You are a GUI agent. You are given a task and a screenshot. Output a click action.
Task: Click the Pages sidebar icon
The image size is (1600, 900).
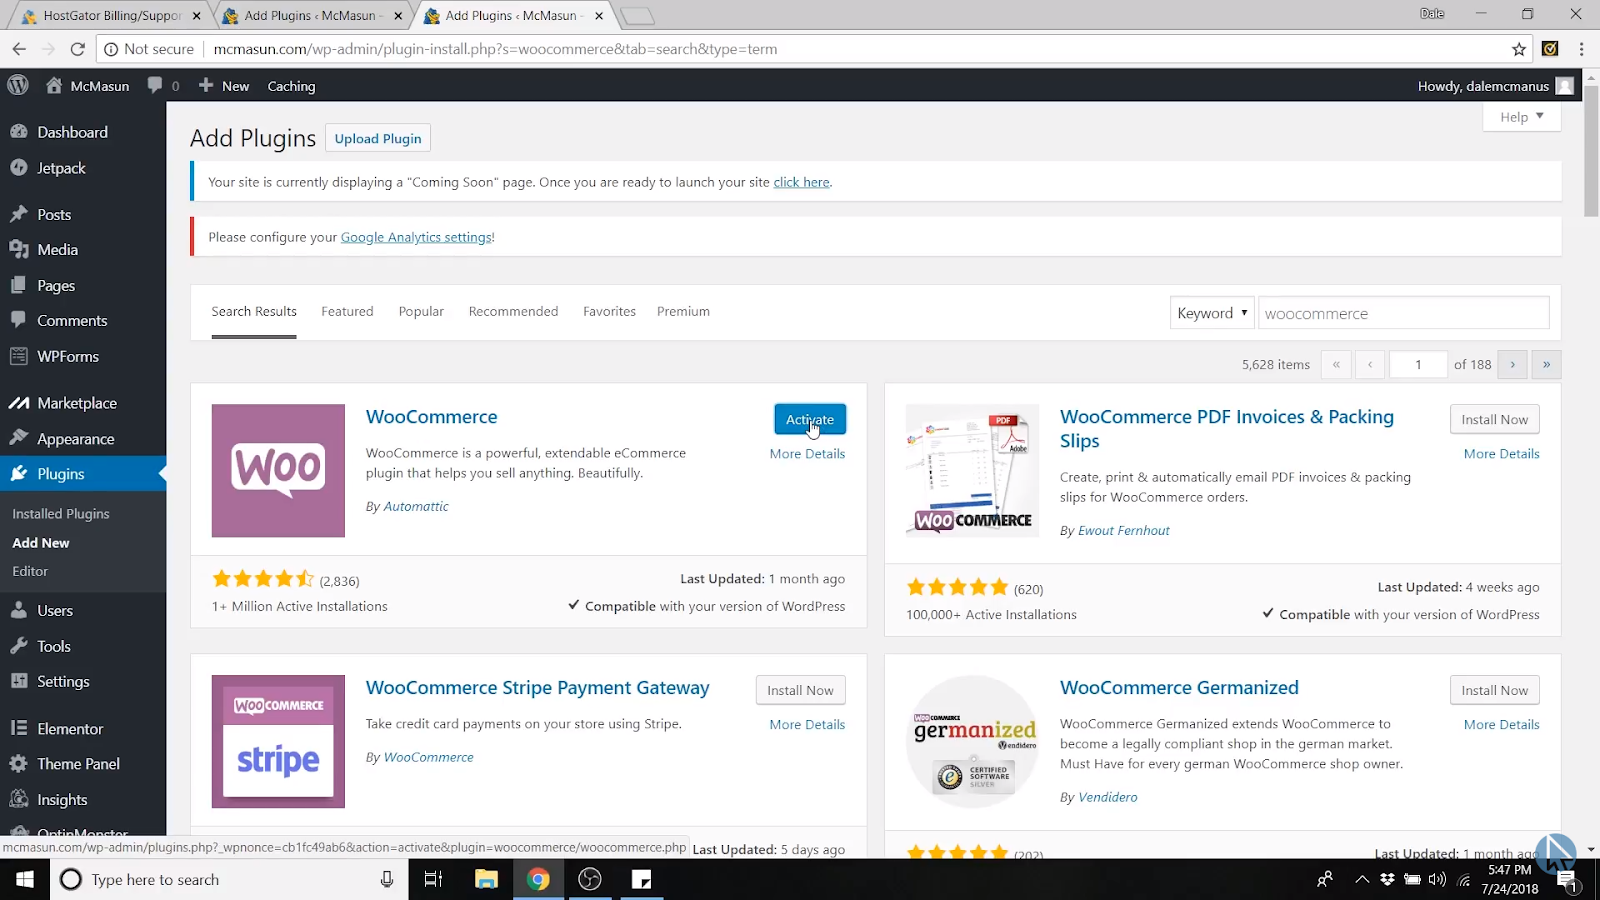coord(19,285)
